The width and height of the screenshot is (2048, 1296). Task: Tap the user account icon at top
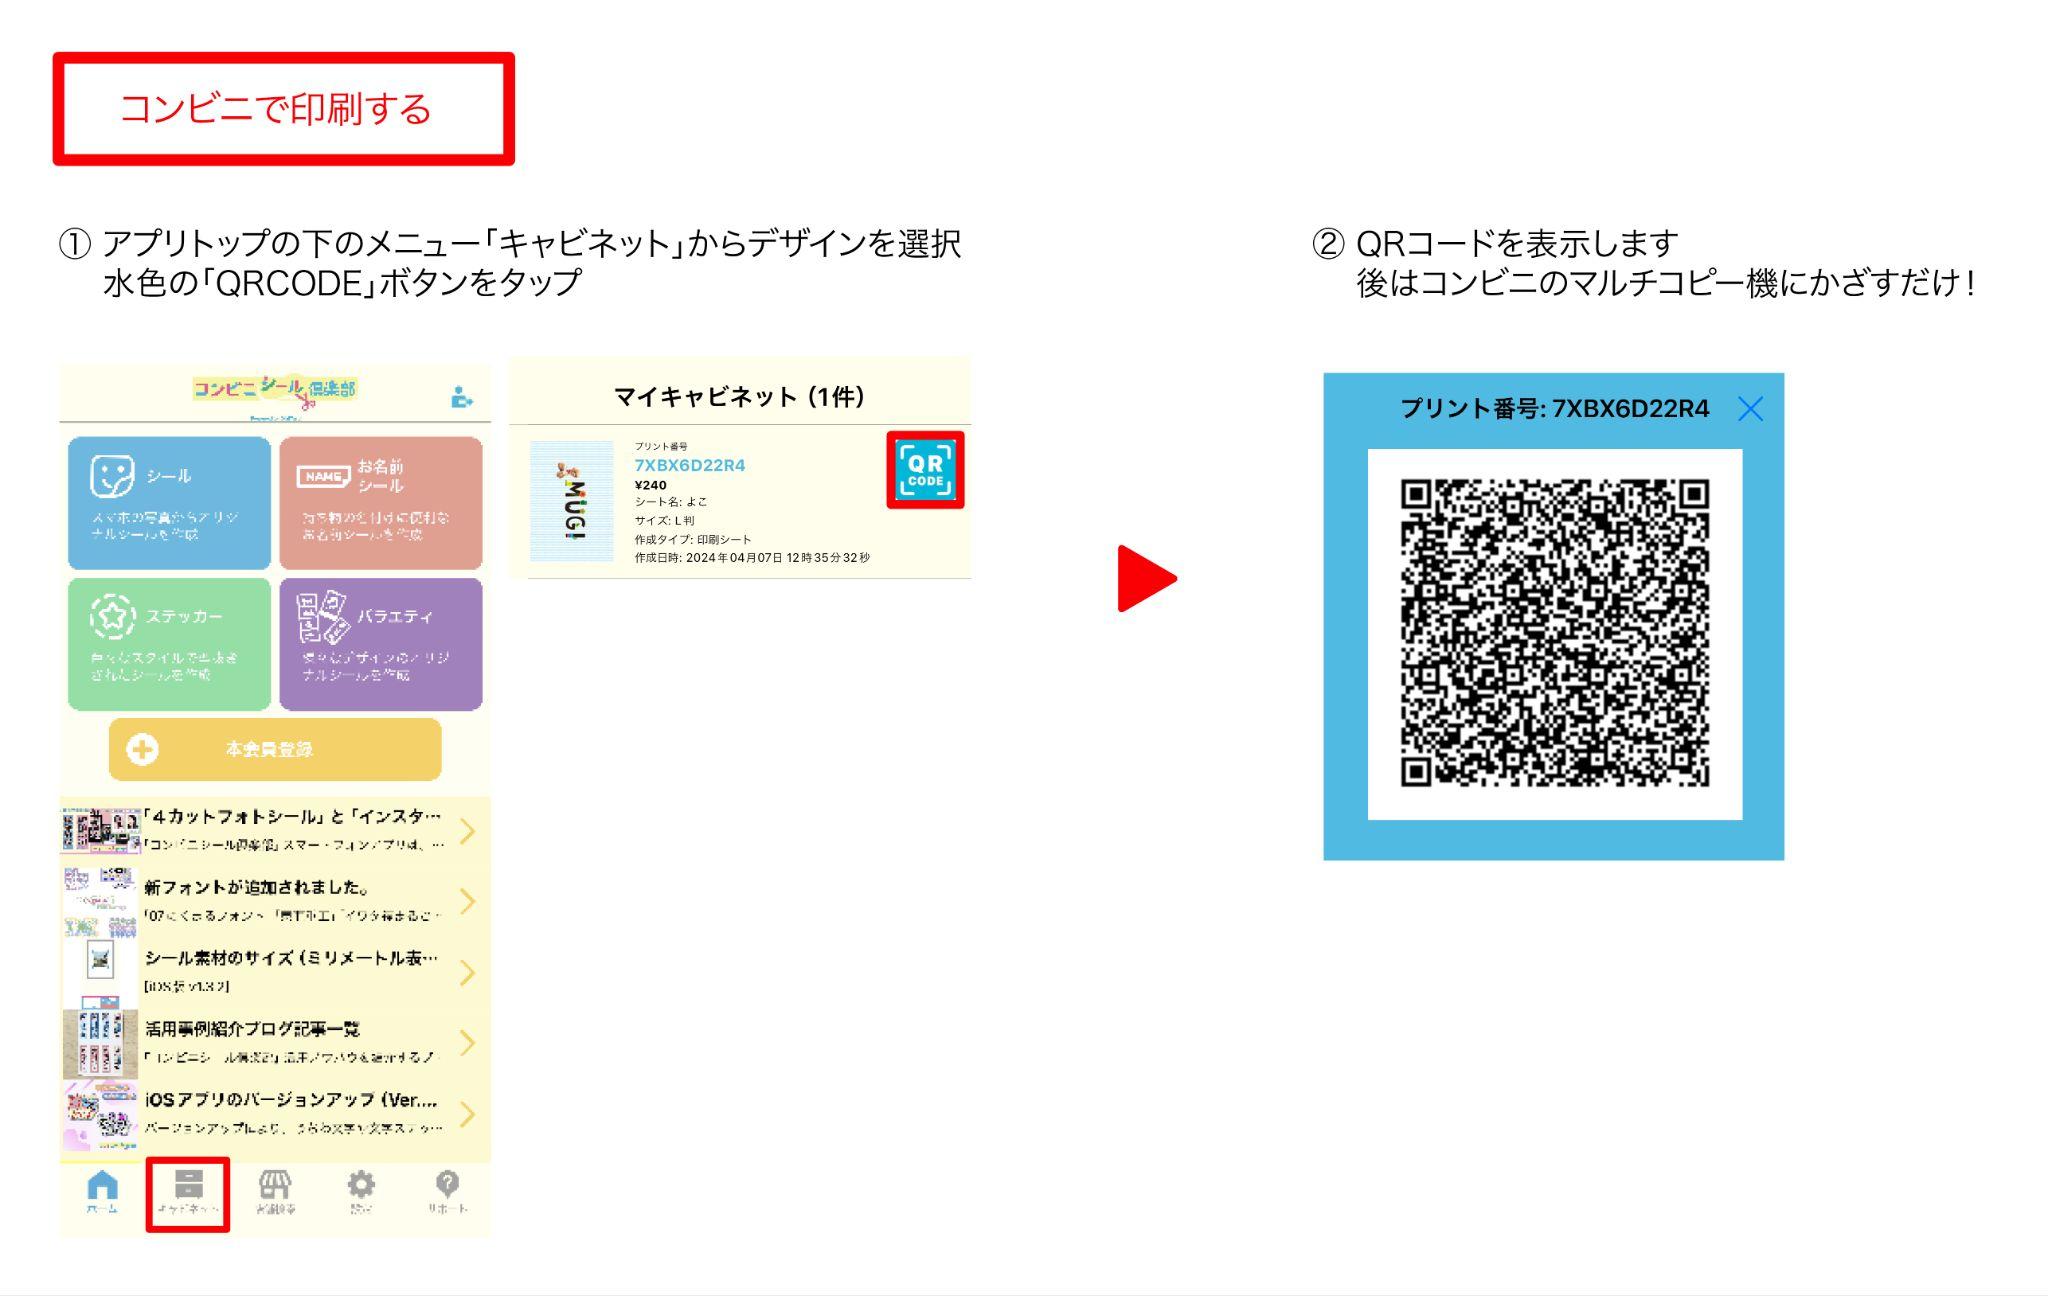point(461,397)
